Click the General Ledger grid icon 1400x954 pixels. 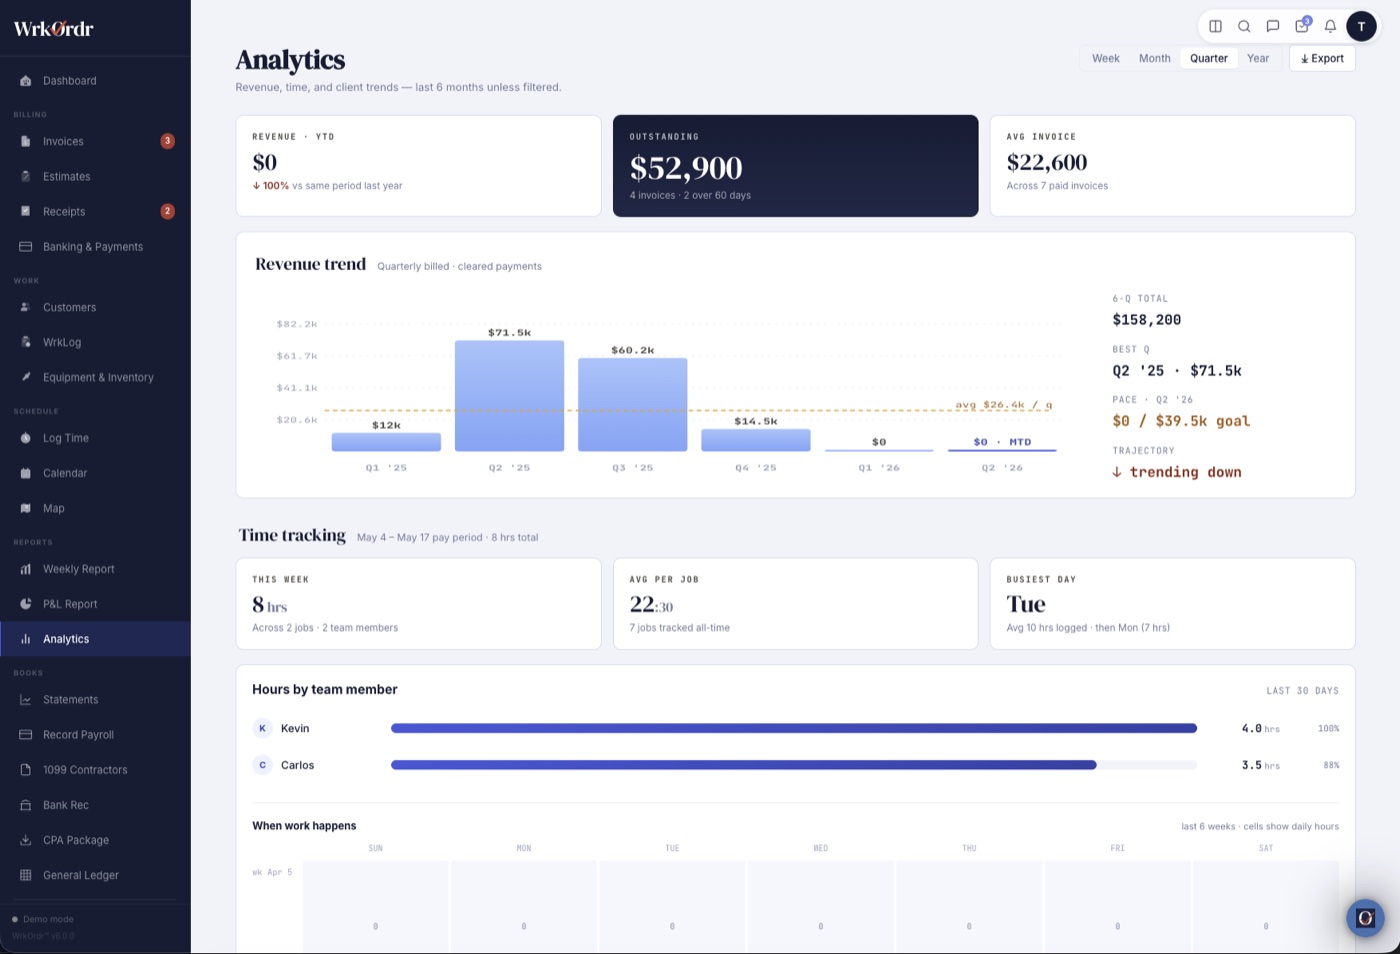click(x=26, y=876)
